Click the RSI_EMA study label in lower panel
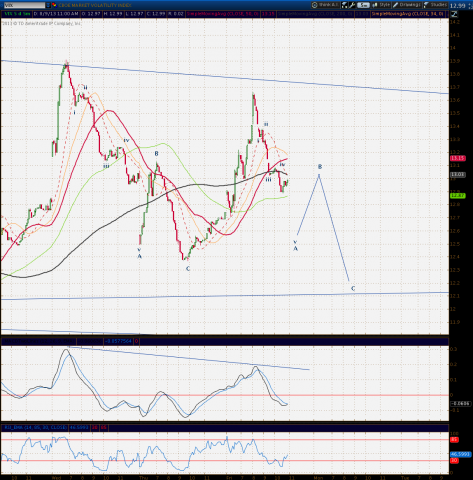The image size is (473, 480). (x=35, y=427)
